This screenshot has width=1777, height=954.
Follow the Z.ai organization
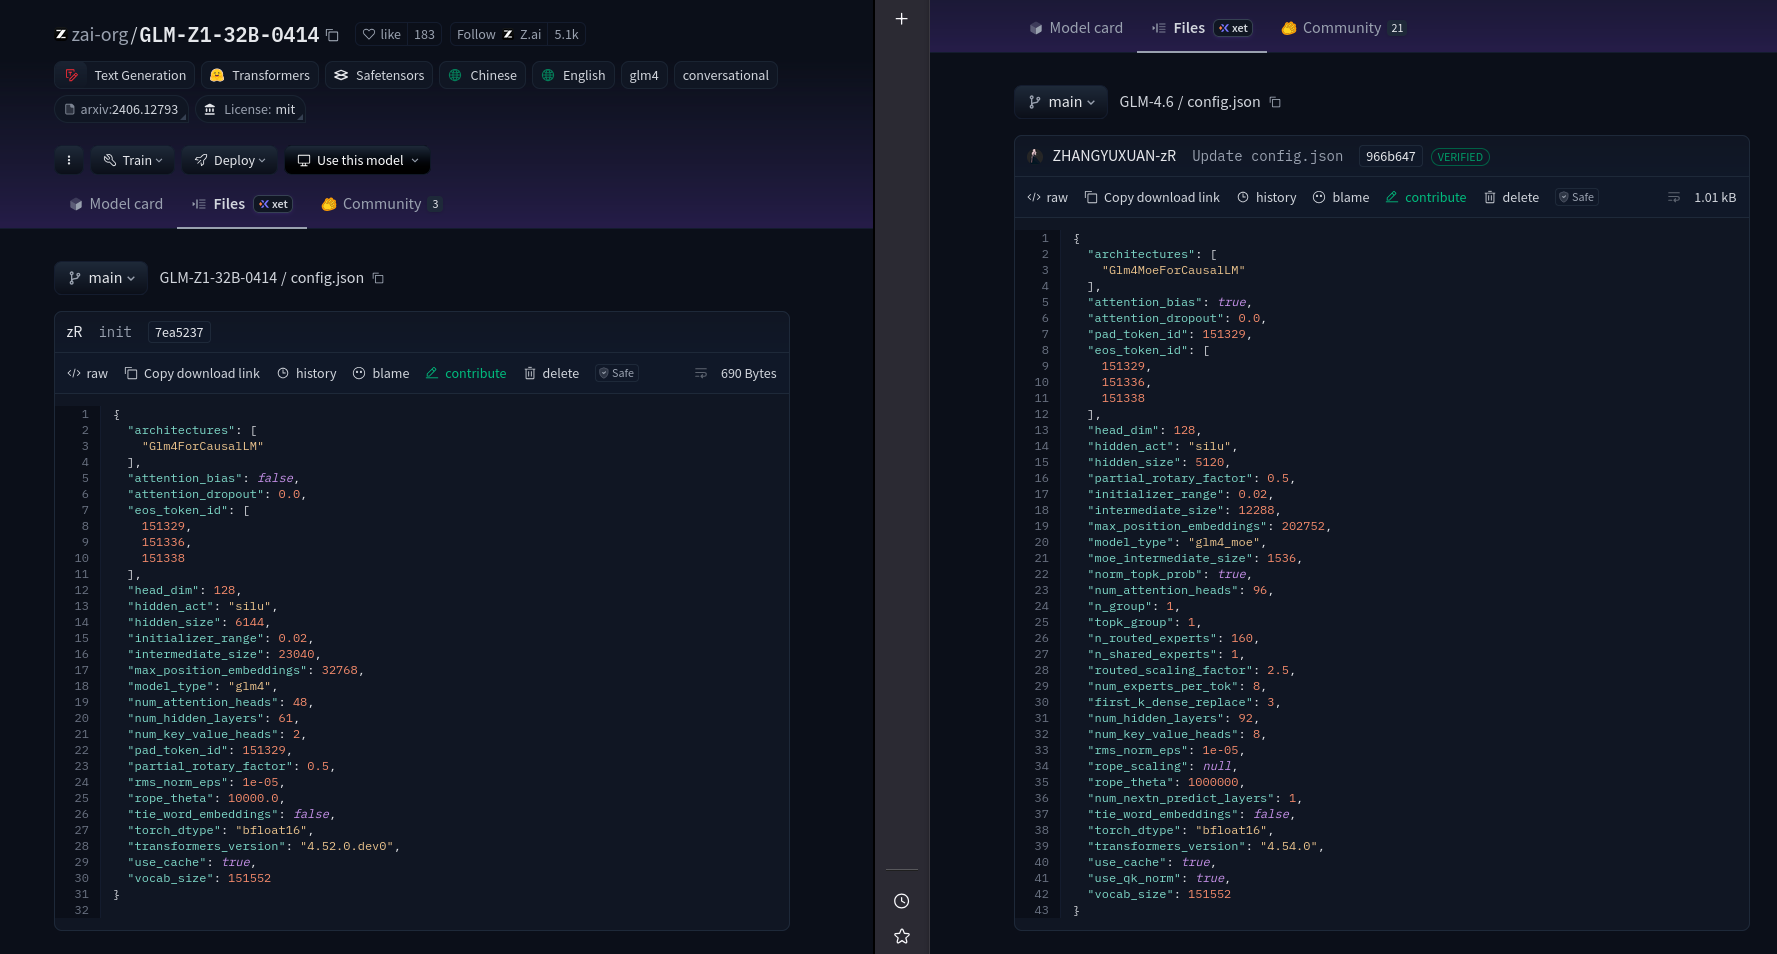click(499, 34)
